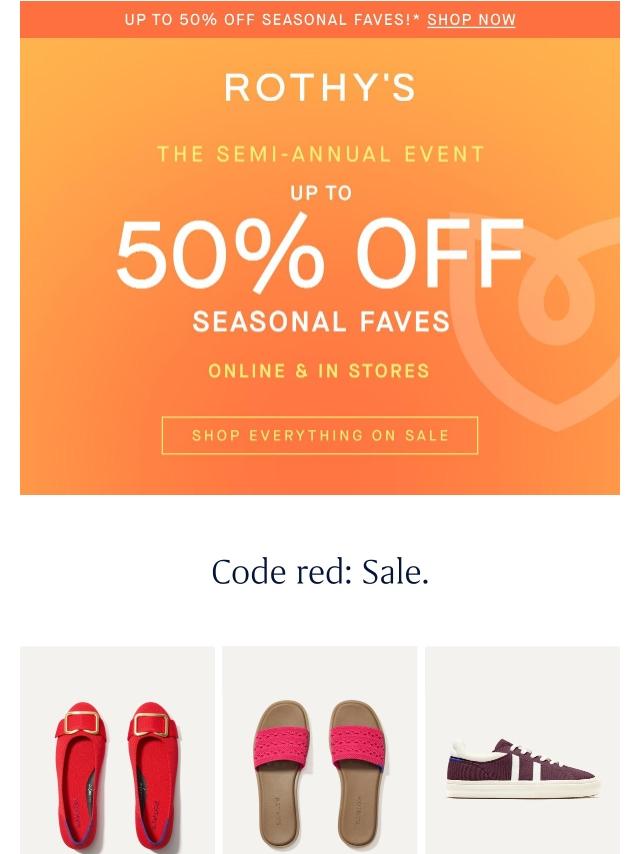The width and height of the screenshot is (640, 854).
Task: Click the small 'UP TO' text above 50% OFF
Action: tap(321, 193)
